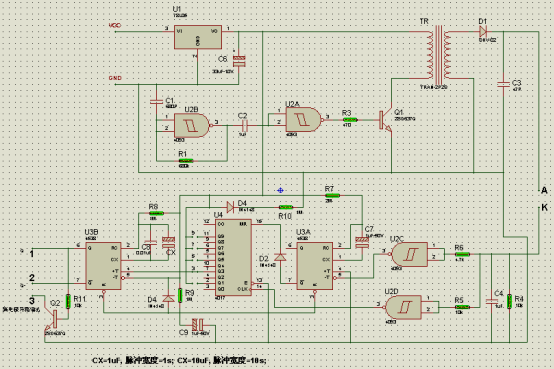This screenshot has height=369, width=554.
Task: Select the CX pulse width note text
Action: tap(179, 361)
